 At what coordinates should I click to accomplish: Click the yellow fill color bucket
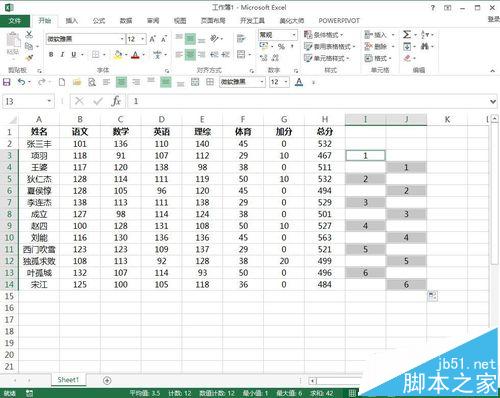[x=118, y=54]
